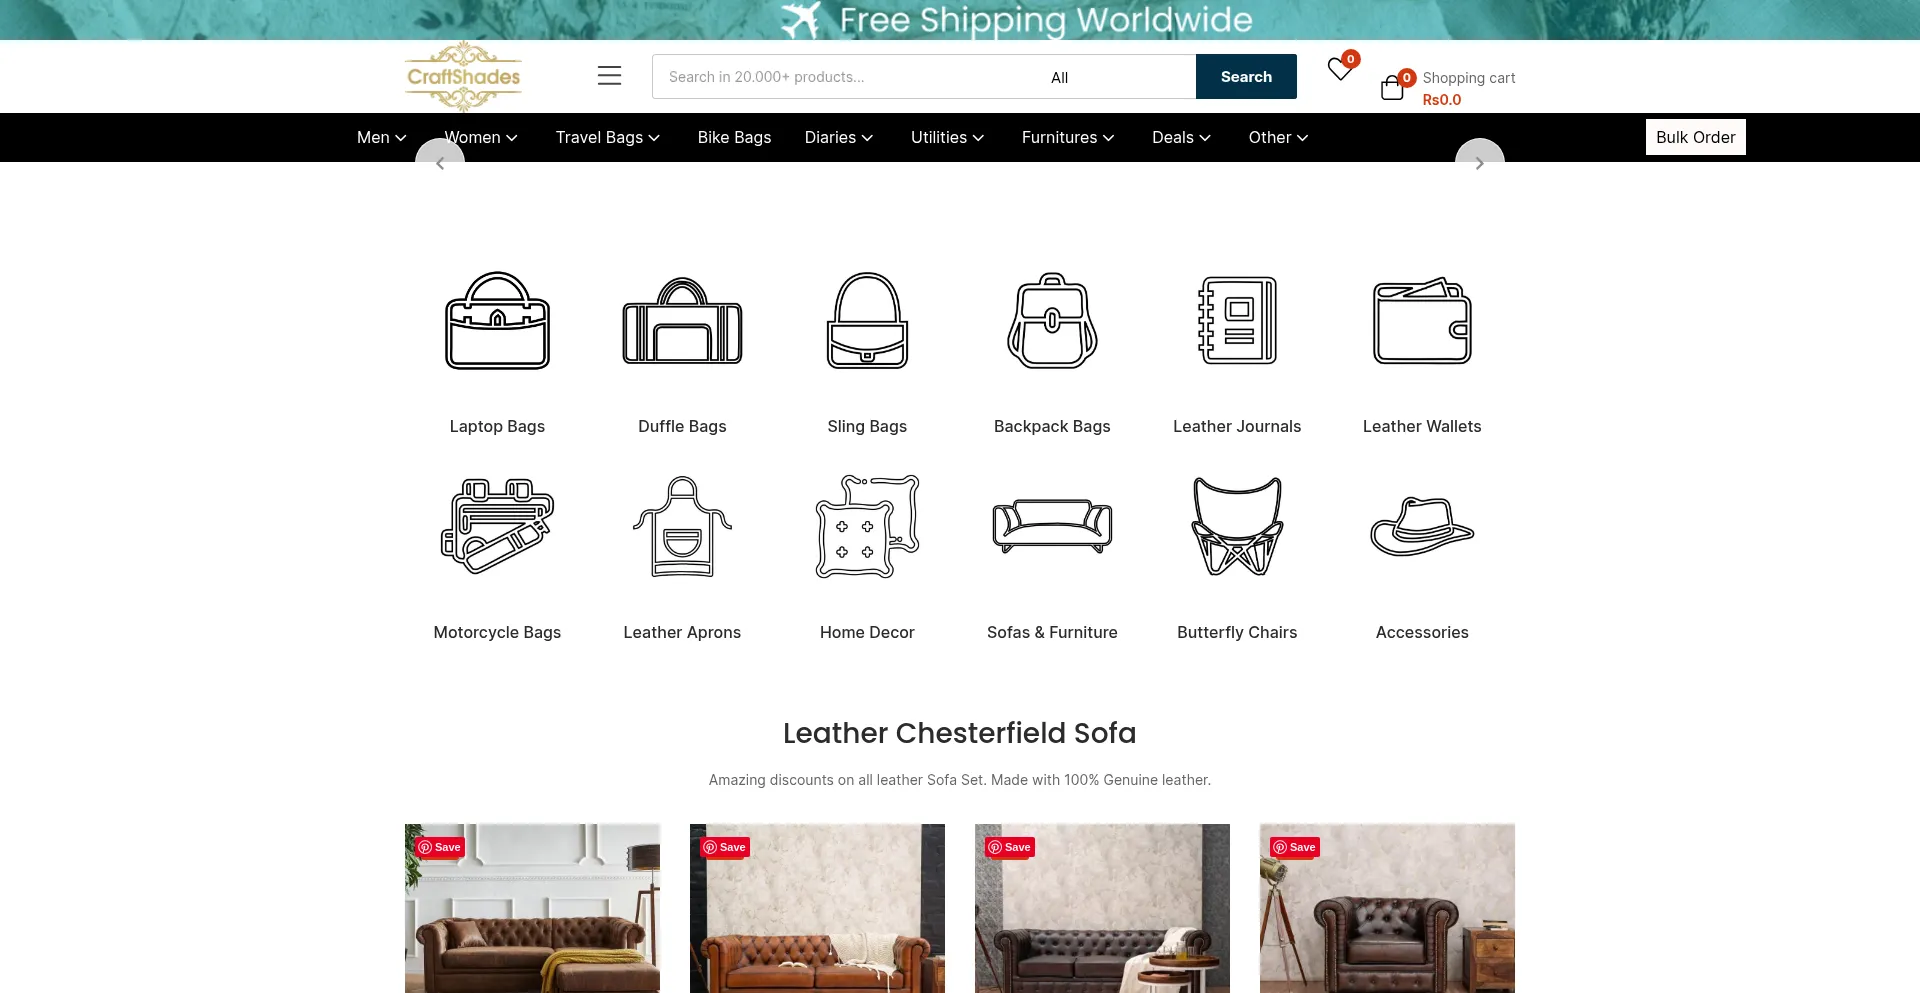
Task: Select the Leather Aprons icon
Action: click(682, 526)
